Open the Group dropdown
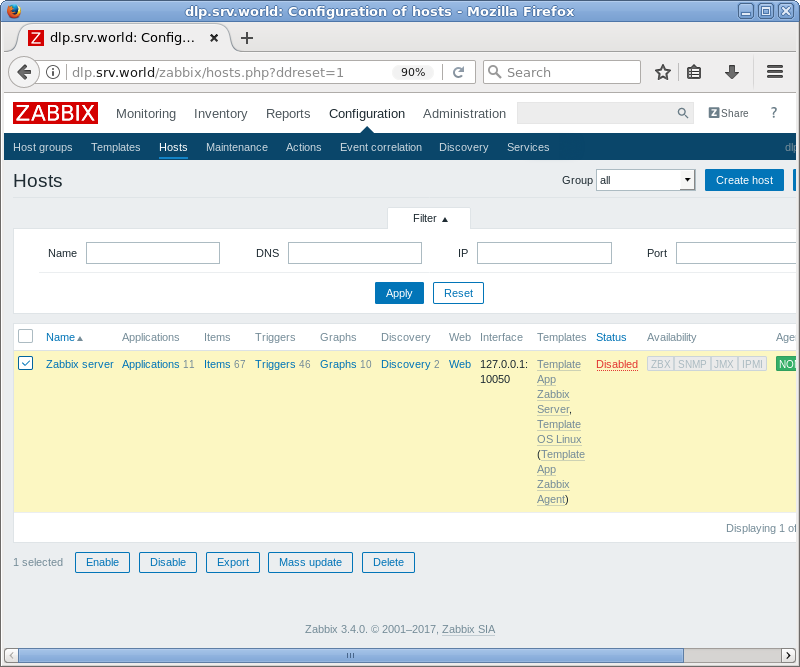The height and width of the screenshot is (667, 800). point(645,180)
